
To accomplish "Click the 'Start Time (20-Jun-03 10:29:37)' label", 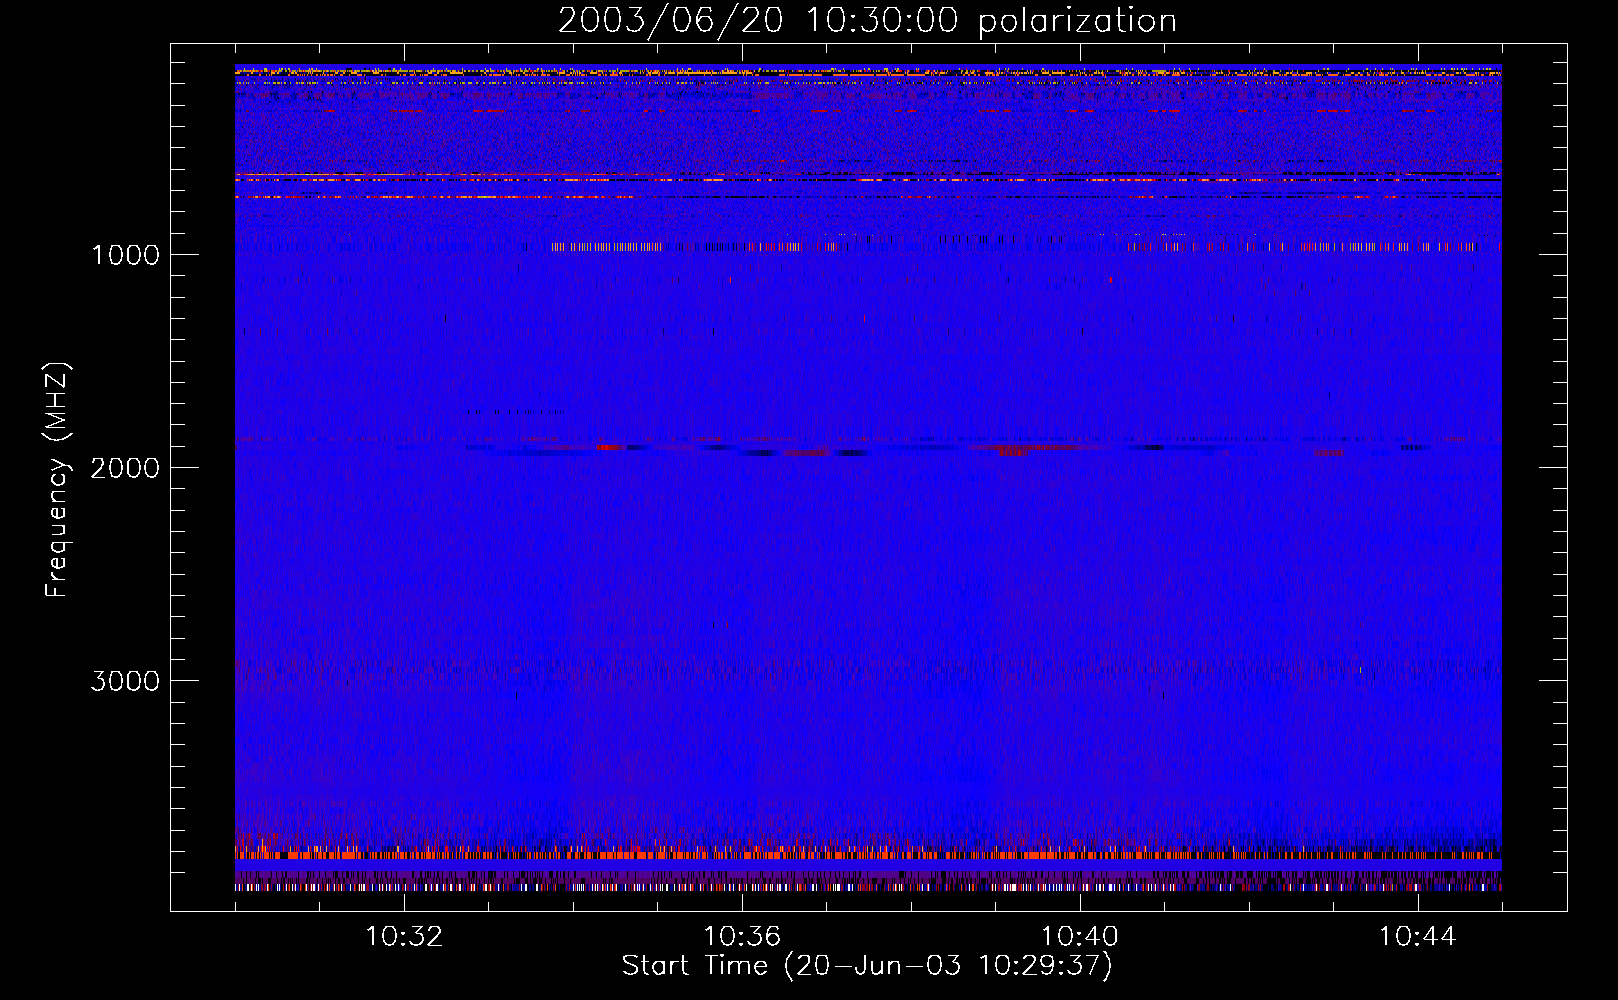I will click(867, 966).
